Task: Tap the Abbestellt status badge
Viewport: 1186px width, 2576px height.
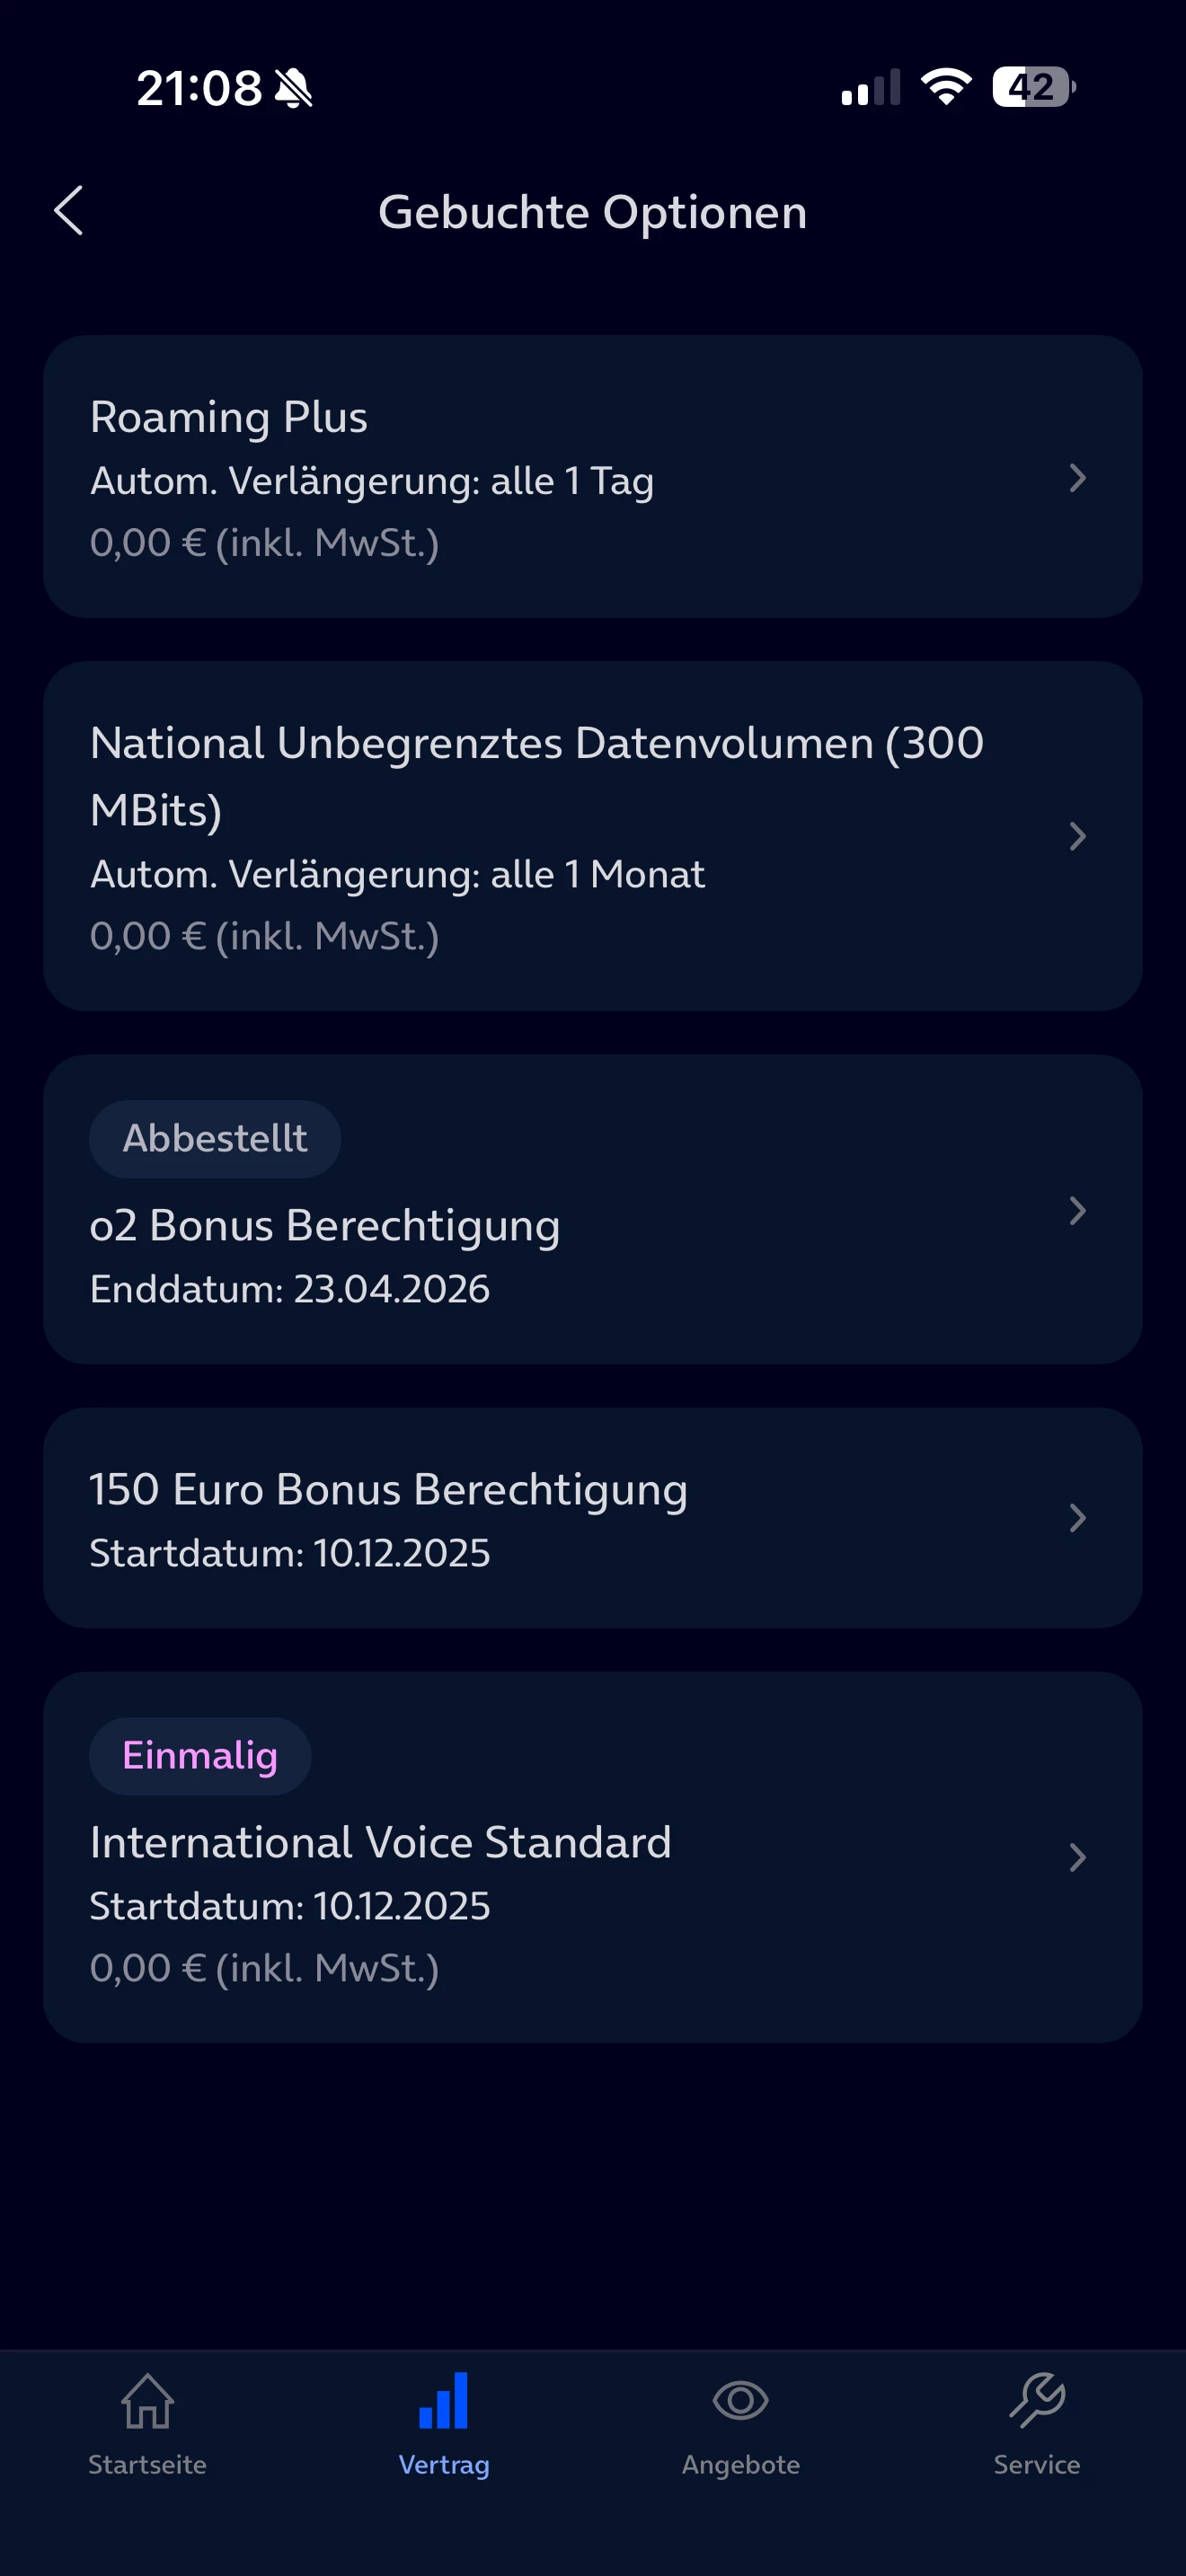Action: click(215, 1139)
